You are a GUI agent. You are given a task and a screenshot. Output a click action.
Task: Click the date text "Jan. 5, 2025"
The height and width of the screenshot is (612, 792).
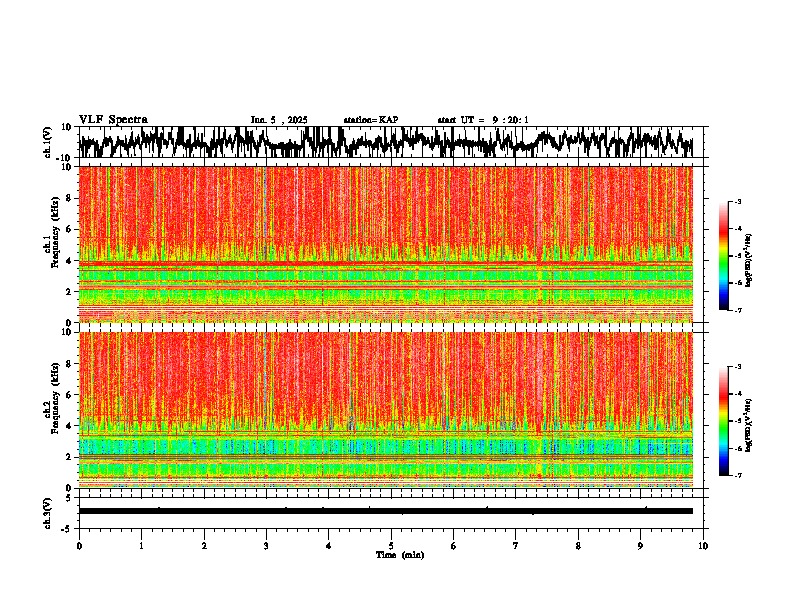point(279,120)
